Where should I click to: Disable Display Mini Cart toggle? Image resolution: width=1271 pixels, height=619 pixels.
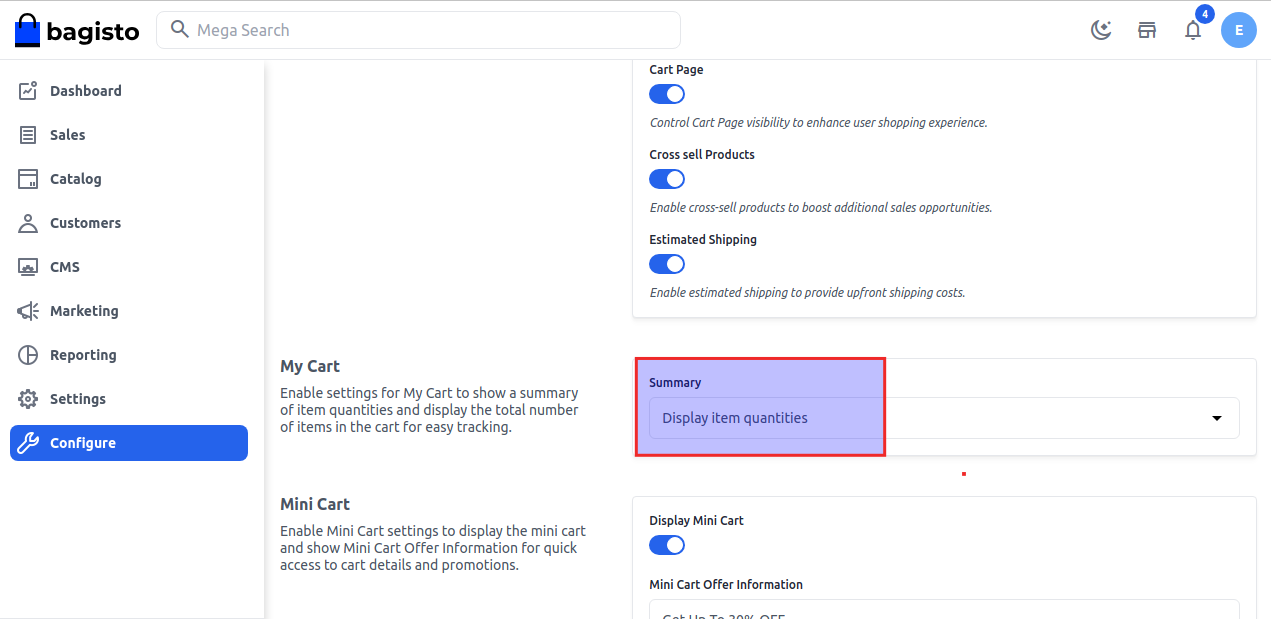click(x=667, y=545)
